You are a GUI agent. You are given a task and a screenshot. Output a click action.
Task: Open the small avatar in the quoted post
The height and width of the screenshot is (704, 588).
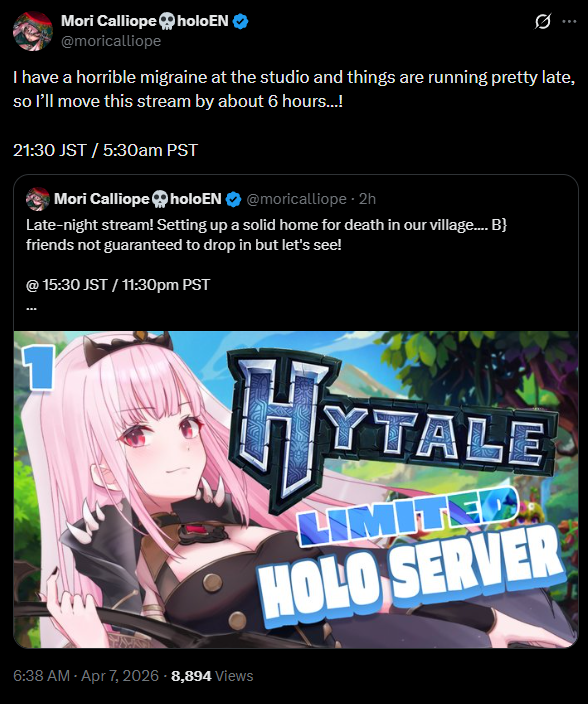[x=38, y=199]
